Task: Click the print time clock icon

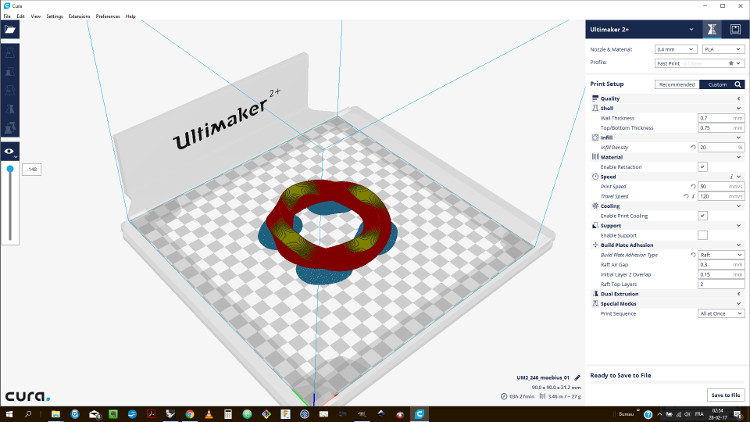Action: 504,396
